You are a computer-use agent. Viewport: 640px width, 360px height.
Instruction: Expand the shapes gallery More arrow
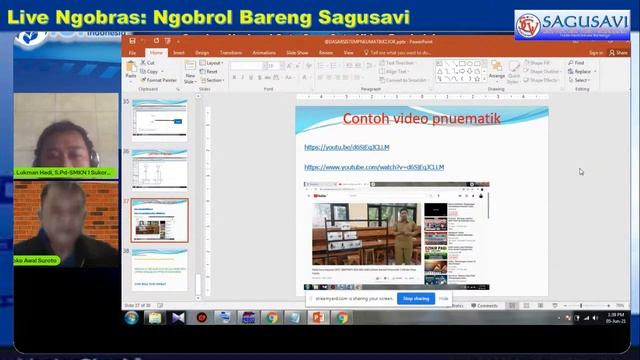coord(484,79)
